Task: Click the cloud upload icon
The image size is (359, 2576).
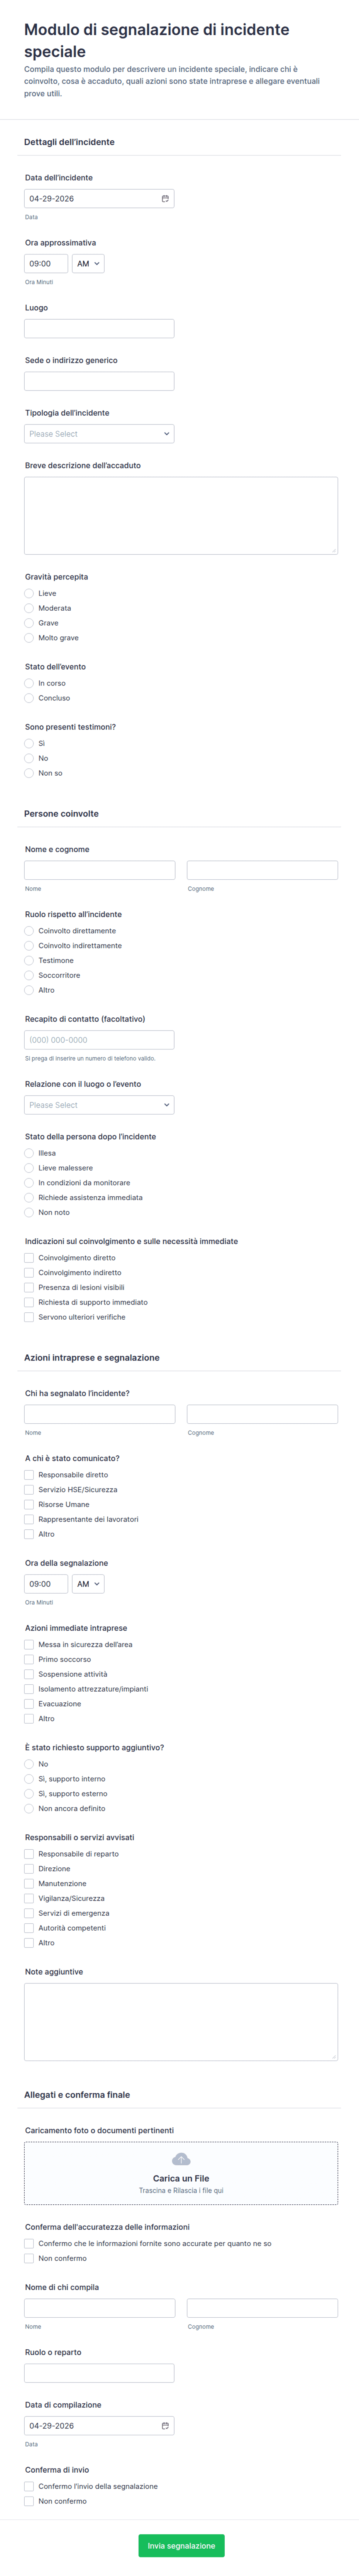Action: click(x=181, y=2159)
